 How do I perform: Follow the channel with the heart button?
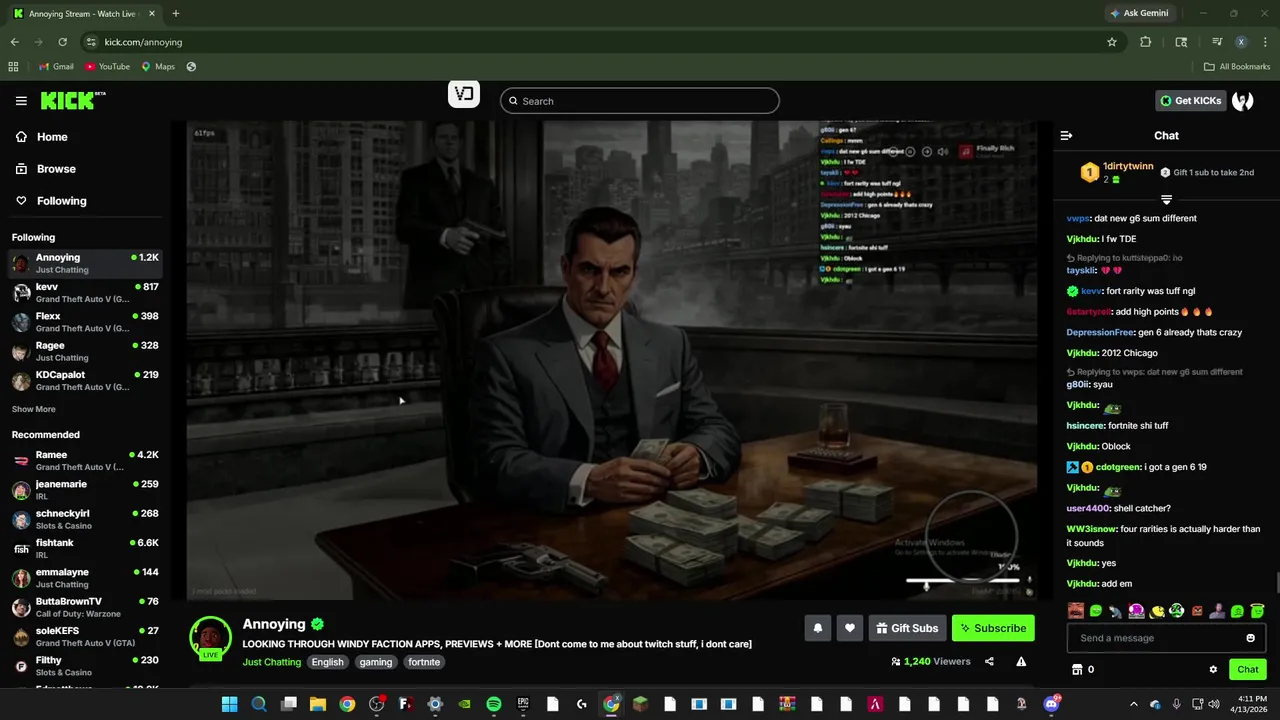coord(850,628)
